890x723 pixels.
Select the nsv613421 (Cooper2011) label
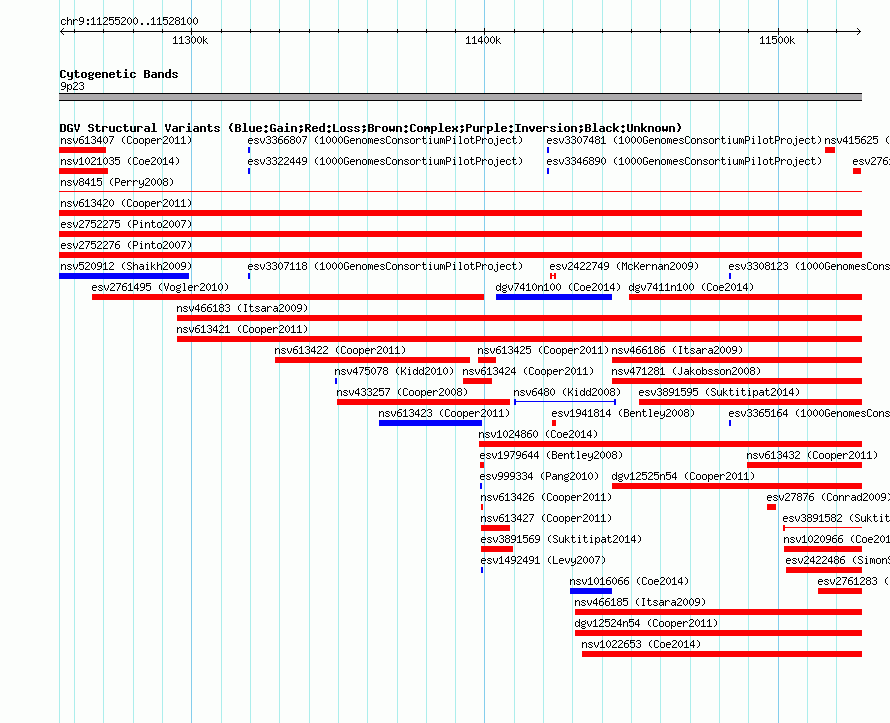[x=242, y=329]
